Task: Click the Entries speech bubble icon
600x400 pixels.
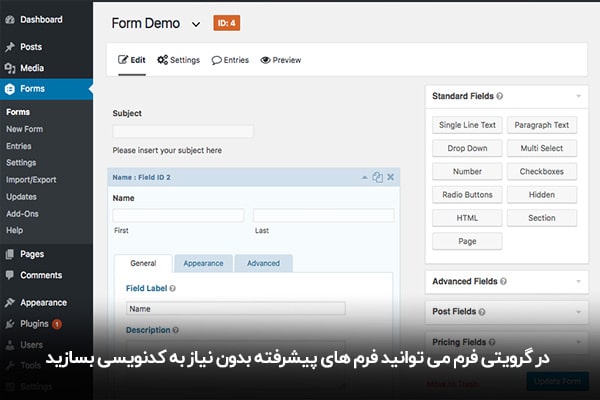Action: [217, 60]
